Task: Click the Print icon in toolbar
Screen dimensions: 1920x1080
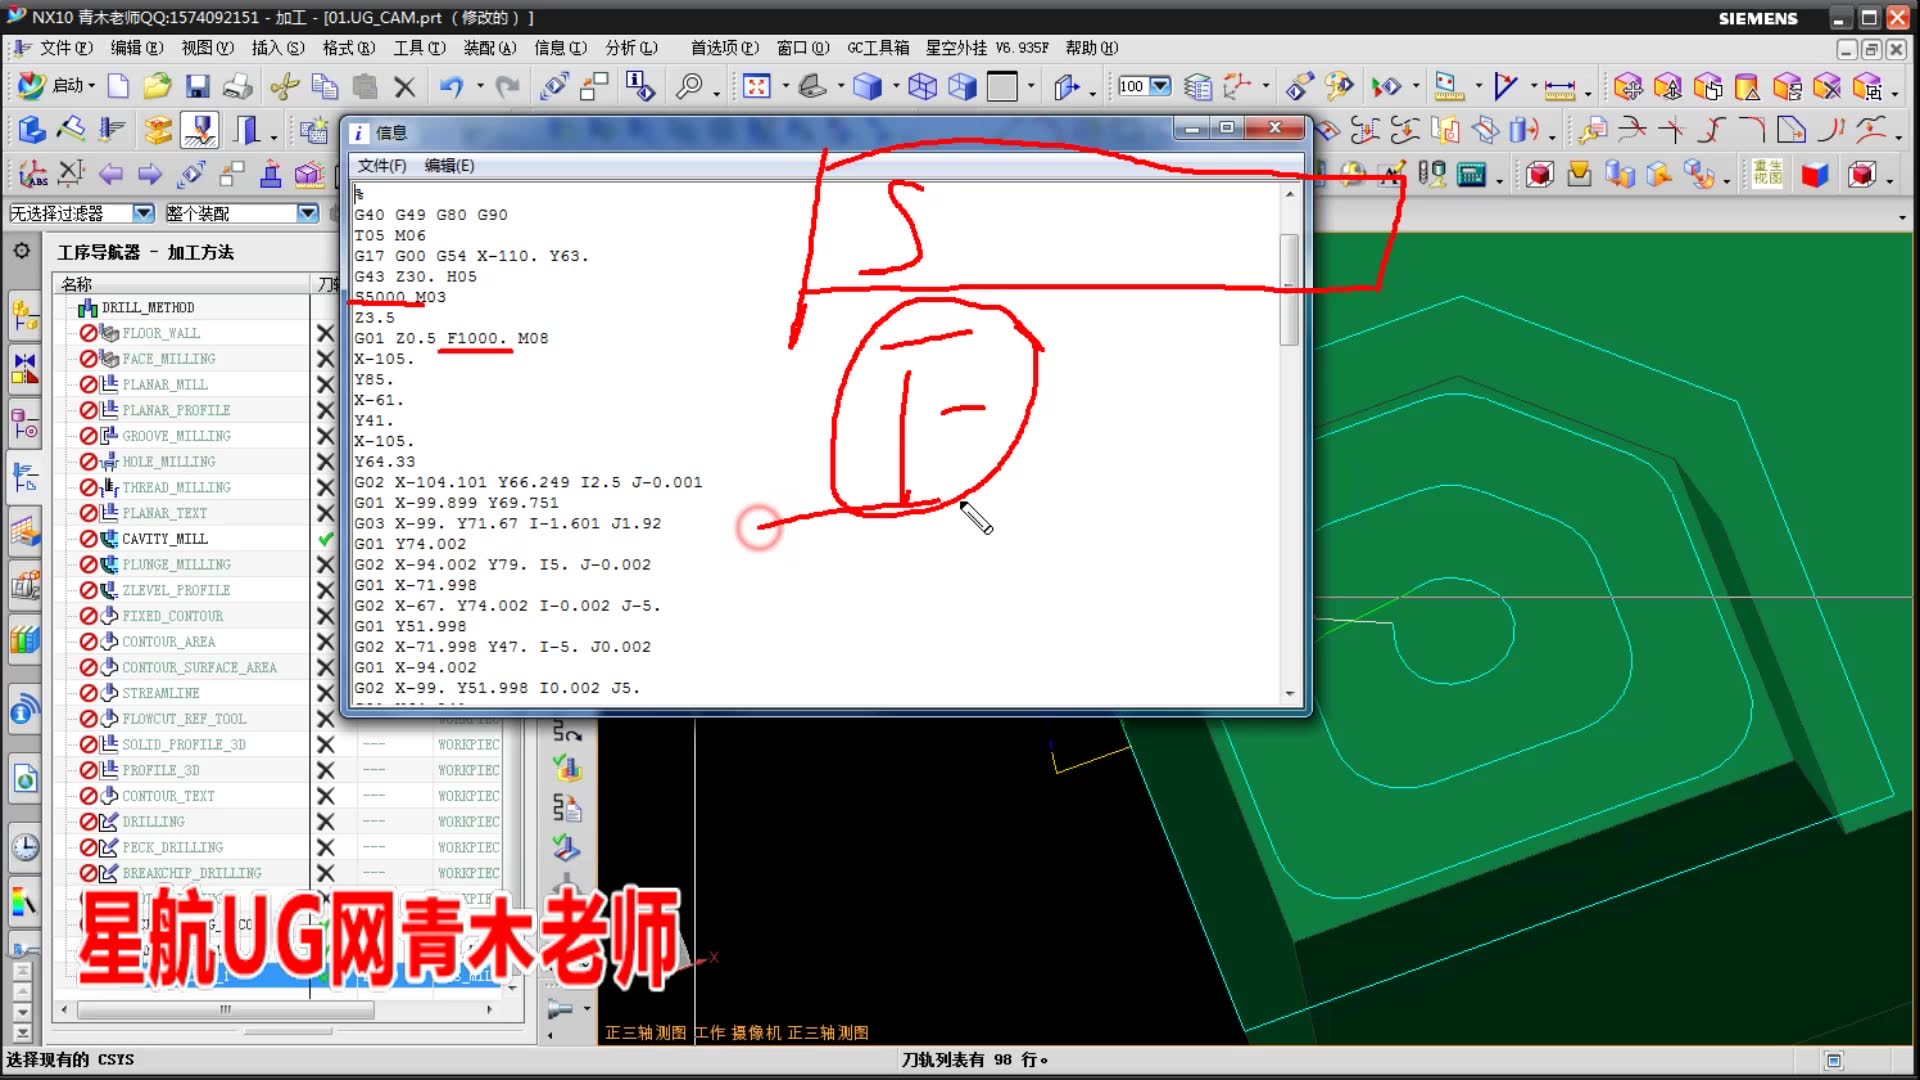Action: (x=238, y=87)
